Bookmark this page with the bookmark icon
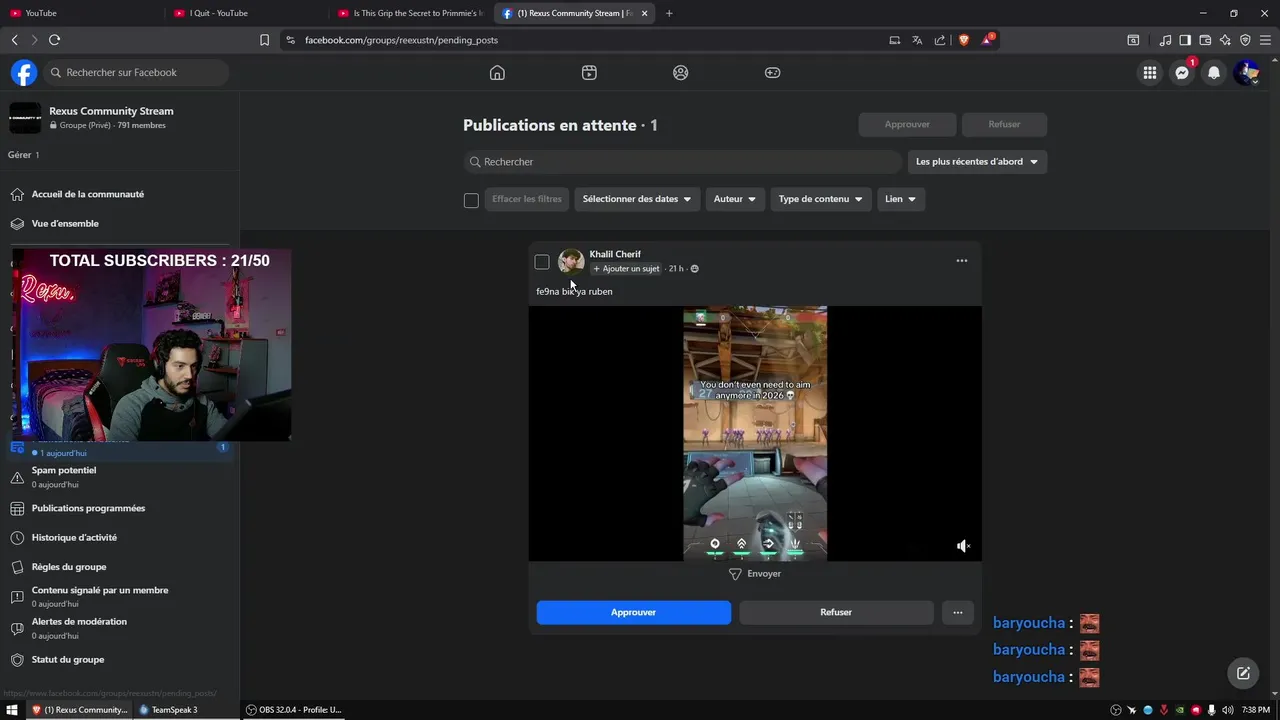This screenshot has height=720, width=1280. (264, 40)
